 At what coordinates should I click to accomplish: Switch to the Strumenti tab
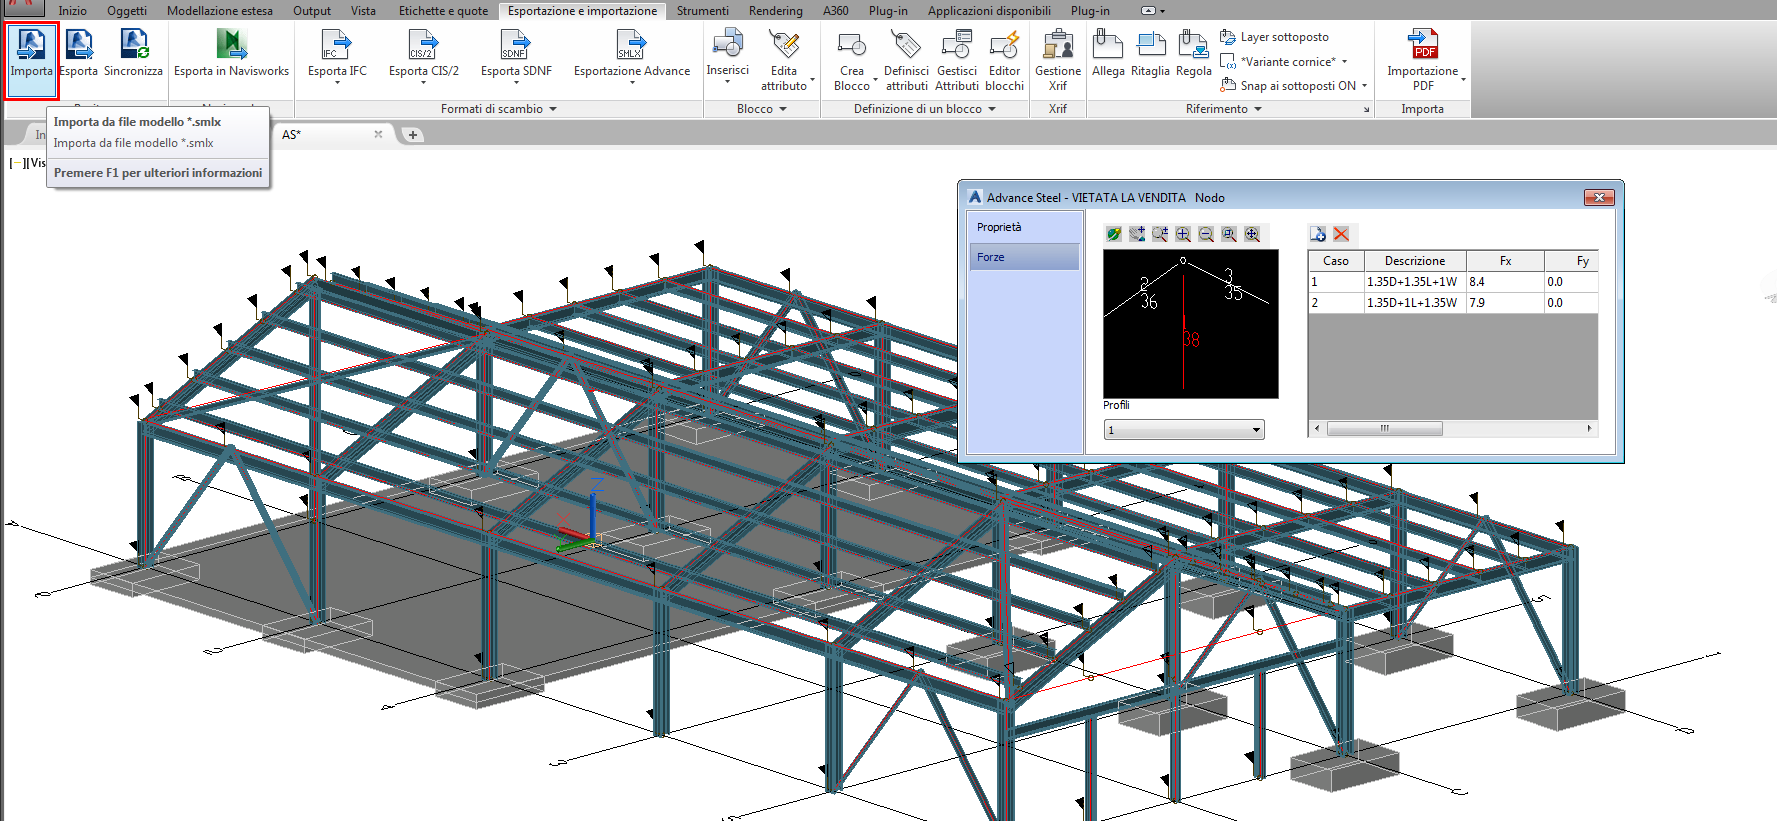click(x=702, y=11)
